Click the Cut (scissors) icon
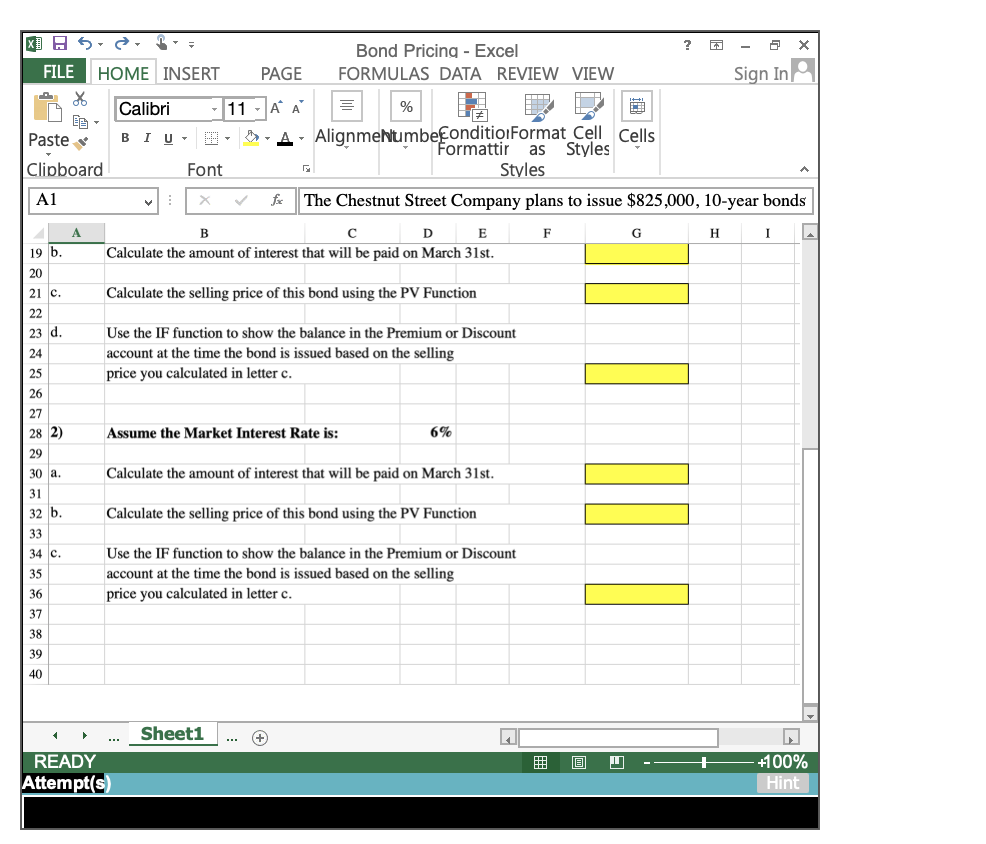Screen dimensions: 986x844 click(81, 98)
